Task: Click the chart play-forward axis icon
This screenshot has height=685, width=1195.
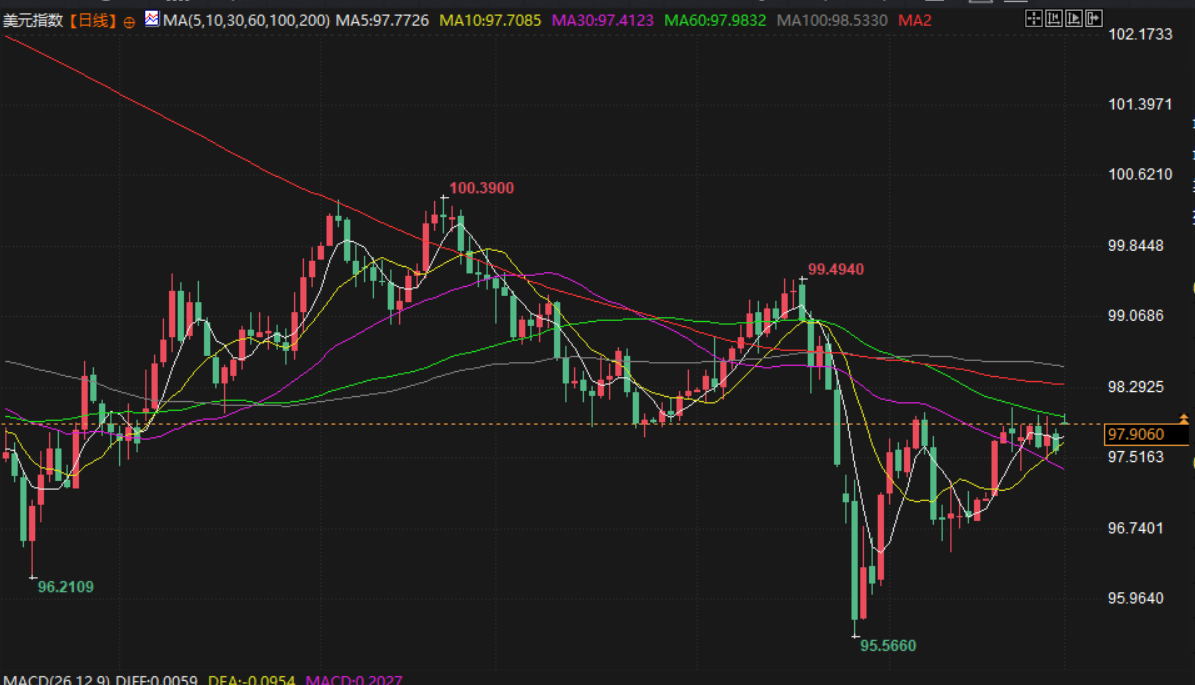Action: [1074, 18]
